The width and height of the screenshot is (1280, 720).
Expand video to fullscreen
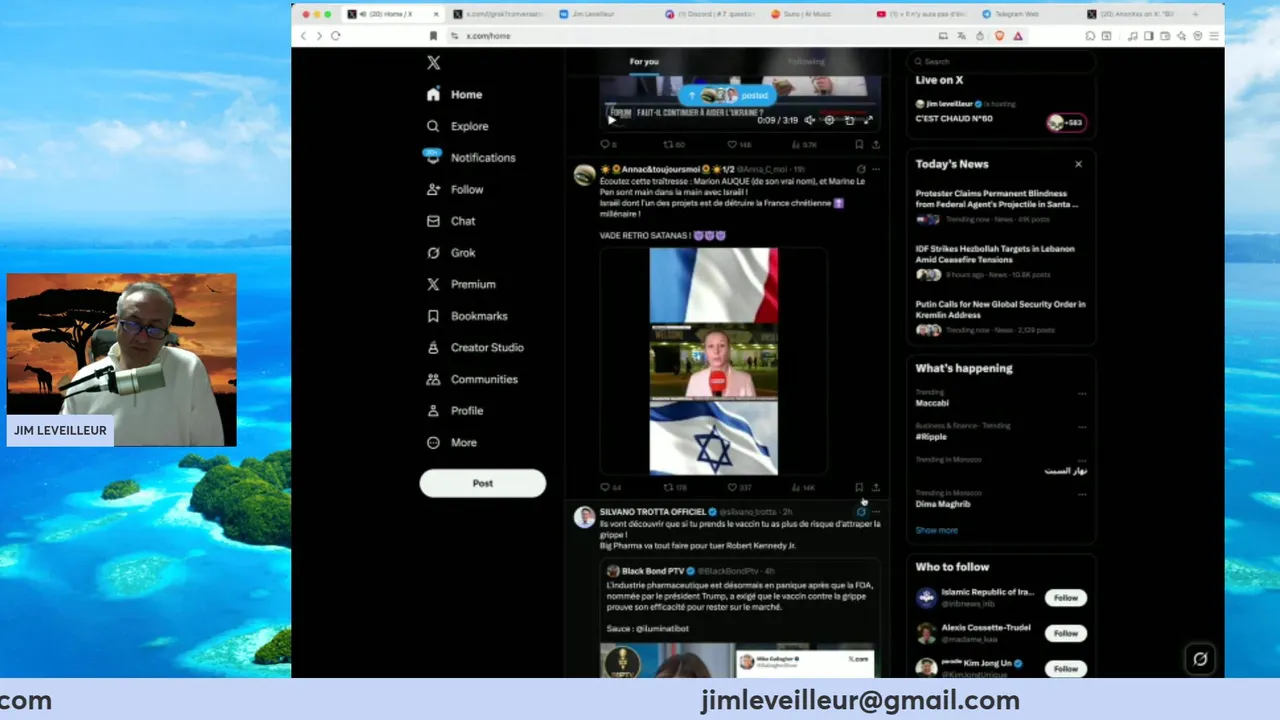[868, 120]
